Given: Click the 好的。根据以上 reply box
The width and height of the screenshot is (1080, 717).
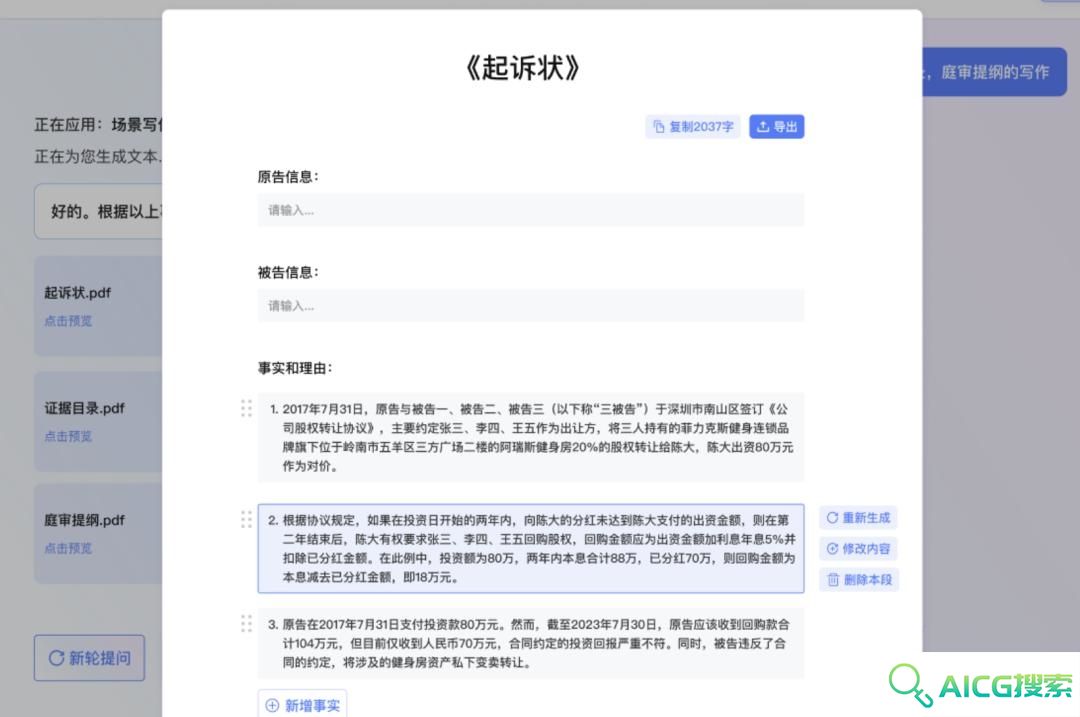Looking at the screenshot, I should 98,211.
